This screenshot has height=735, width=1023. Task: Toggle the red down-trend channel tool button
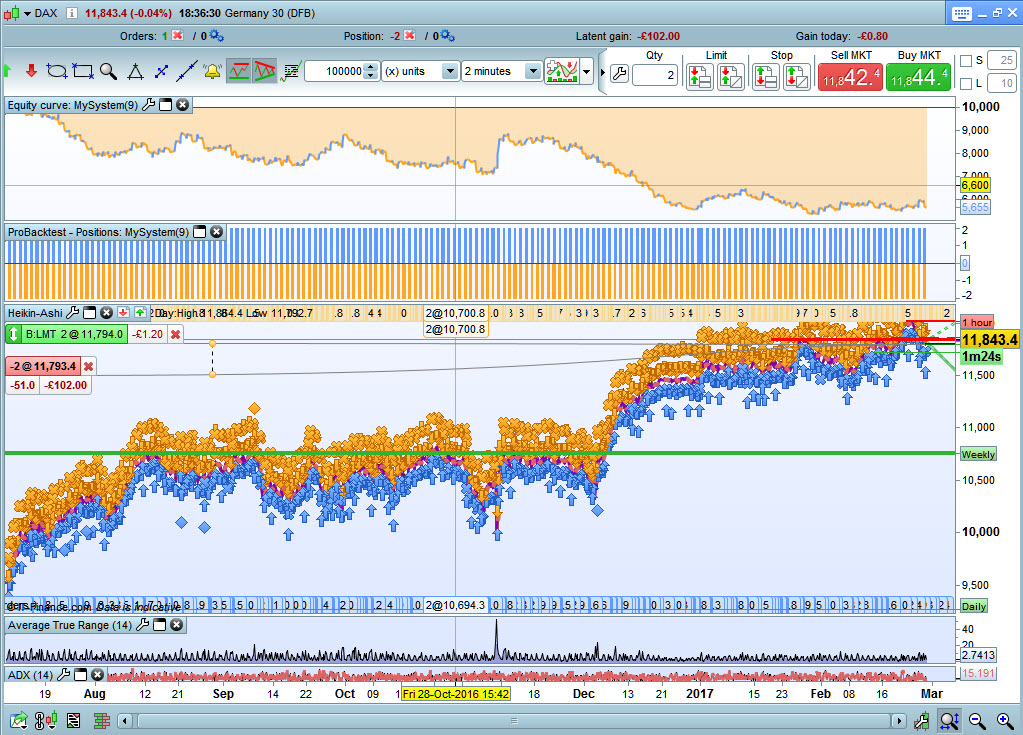pyautogui.click(x=265, y=72)
